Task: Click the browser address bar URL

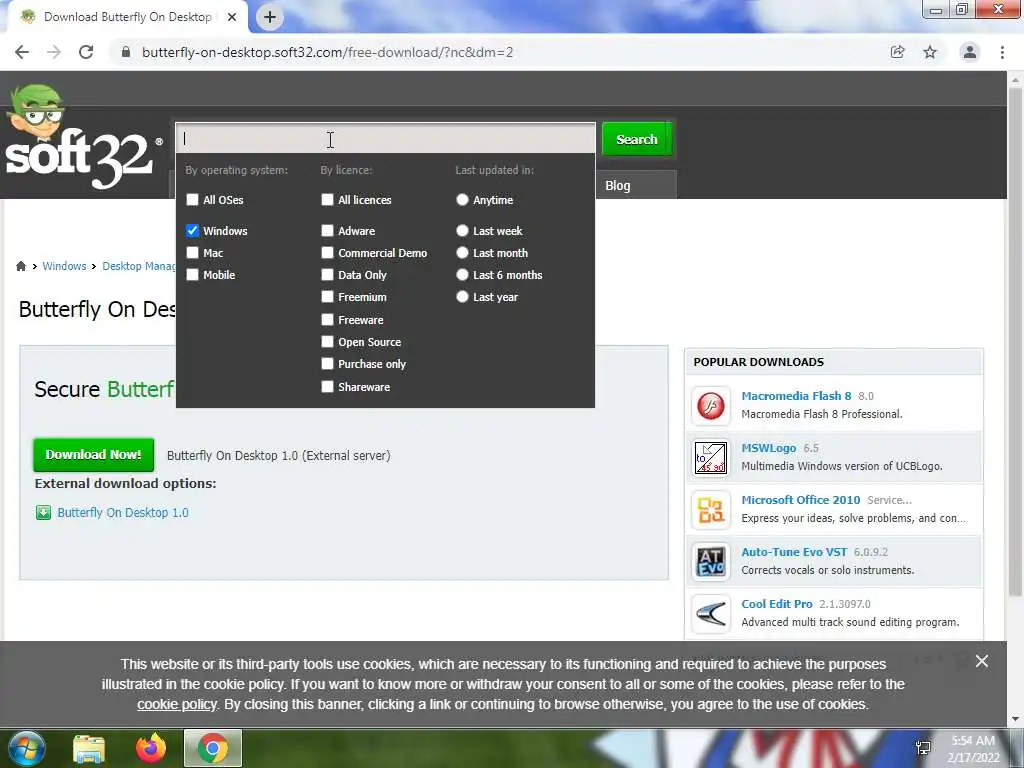Action: [327, 52]
